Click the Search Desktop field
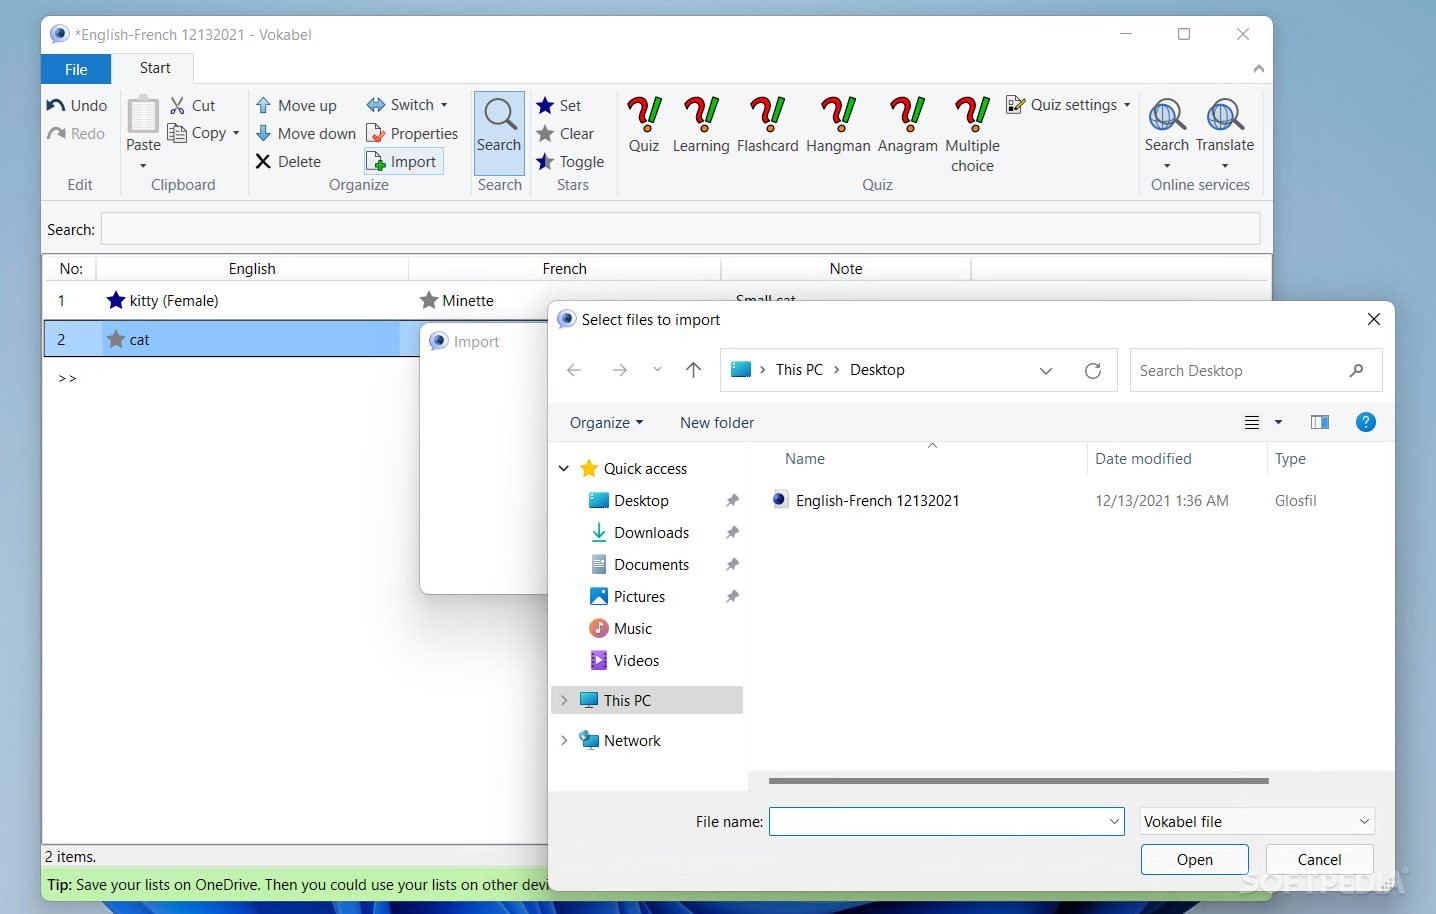The image size is (1436, 914). [x=1255, y=370]
